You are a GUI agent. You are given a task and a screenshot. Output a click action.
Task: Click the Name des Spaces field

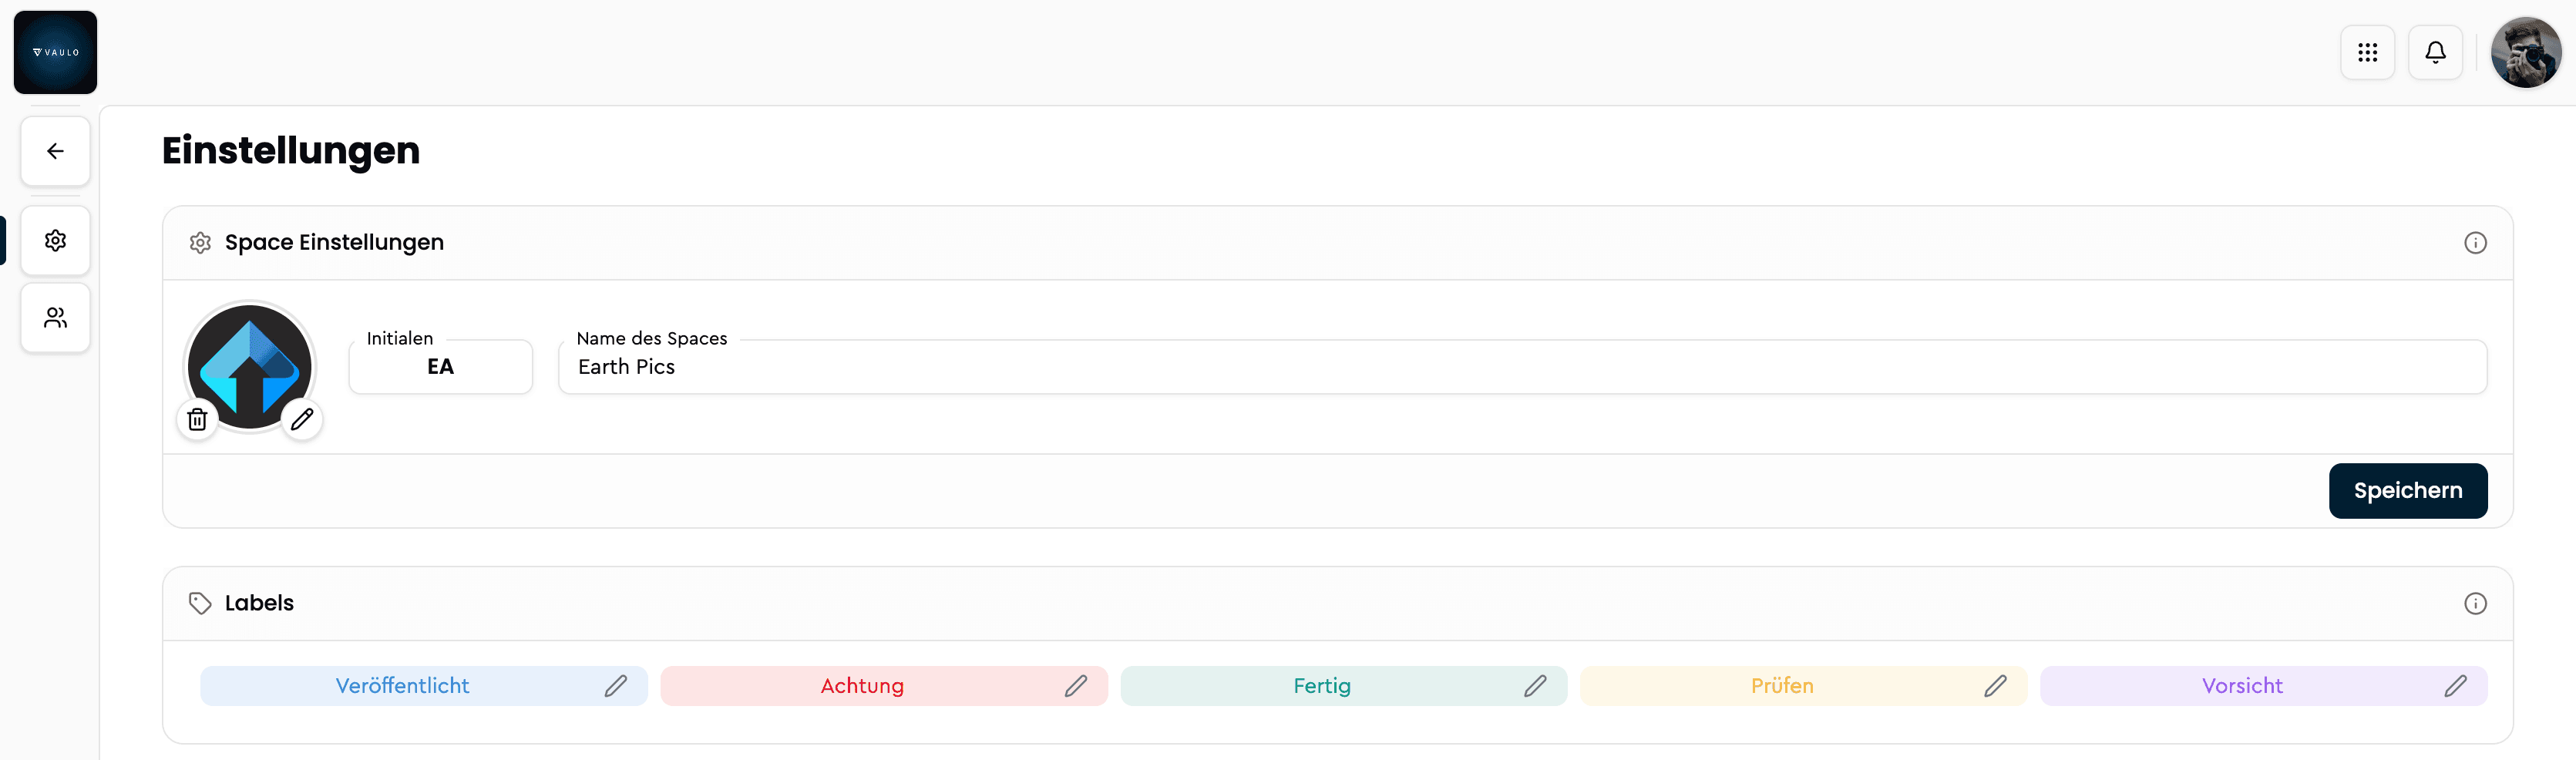pos(1523,367)
